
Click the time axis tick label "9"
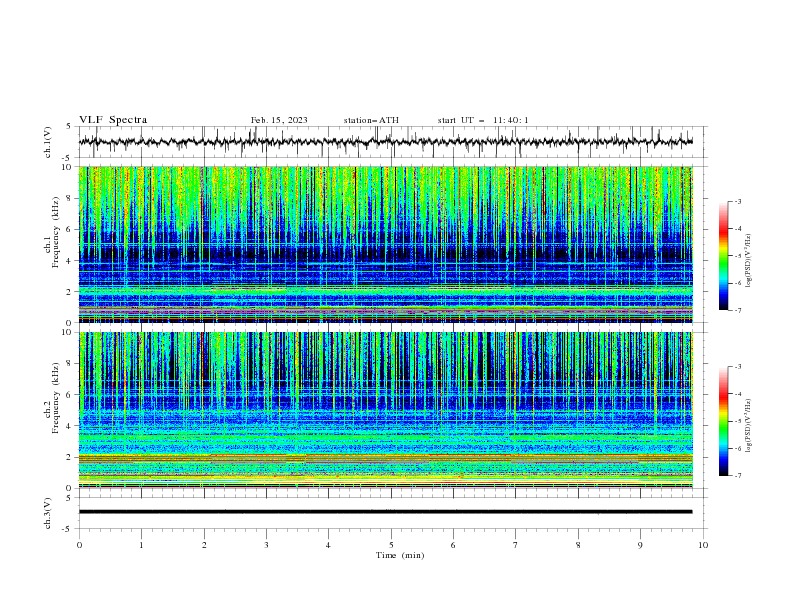click(x=640, y=545)
